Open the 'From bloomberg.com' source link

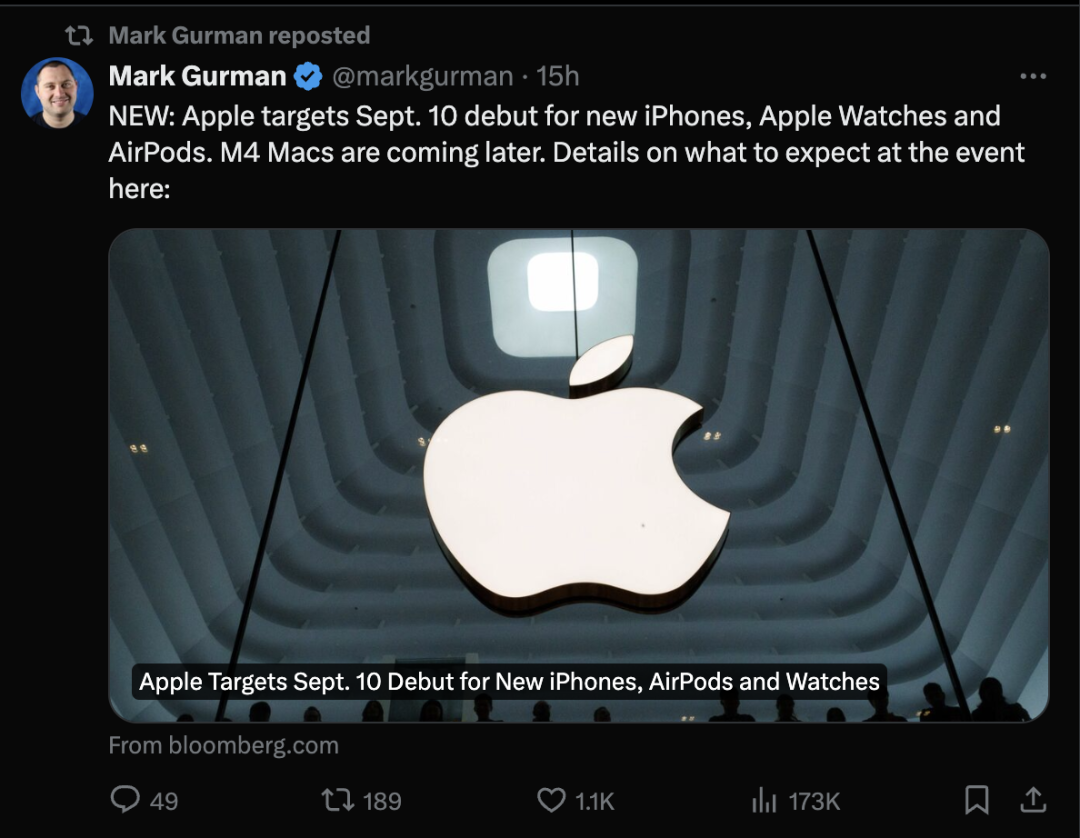223,746
